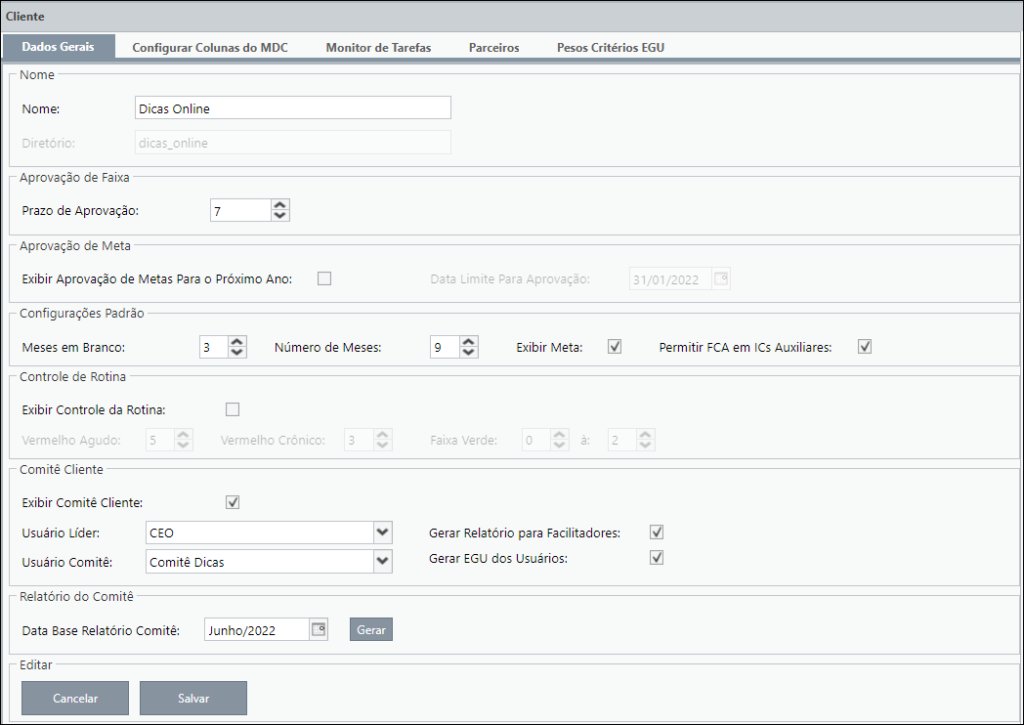This screenshot has width=1024, height=725.
Task: Enable Exibir Controle da Rotina checkbox
Action: [x=232, y=409]
